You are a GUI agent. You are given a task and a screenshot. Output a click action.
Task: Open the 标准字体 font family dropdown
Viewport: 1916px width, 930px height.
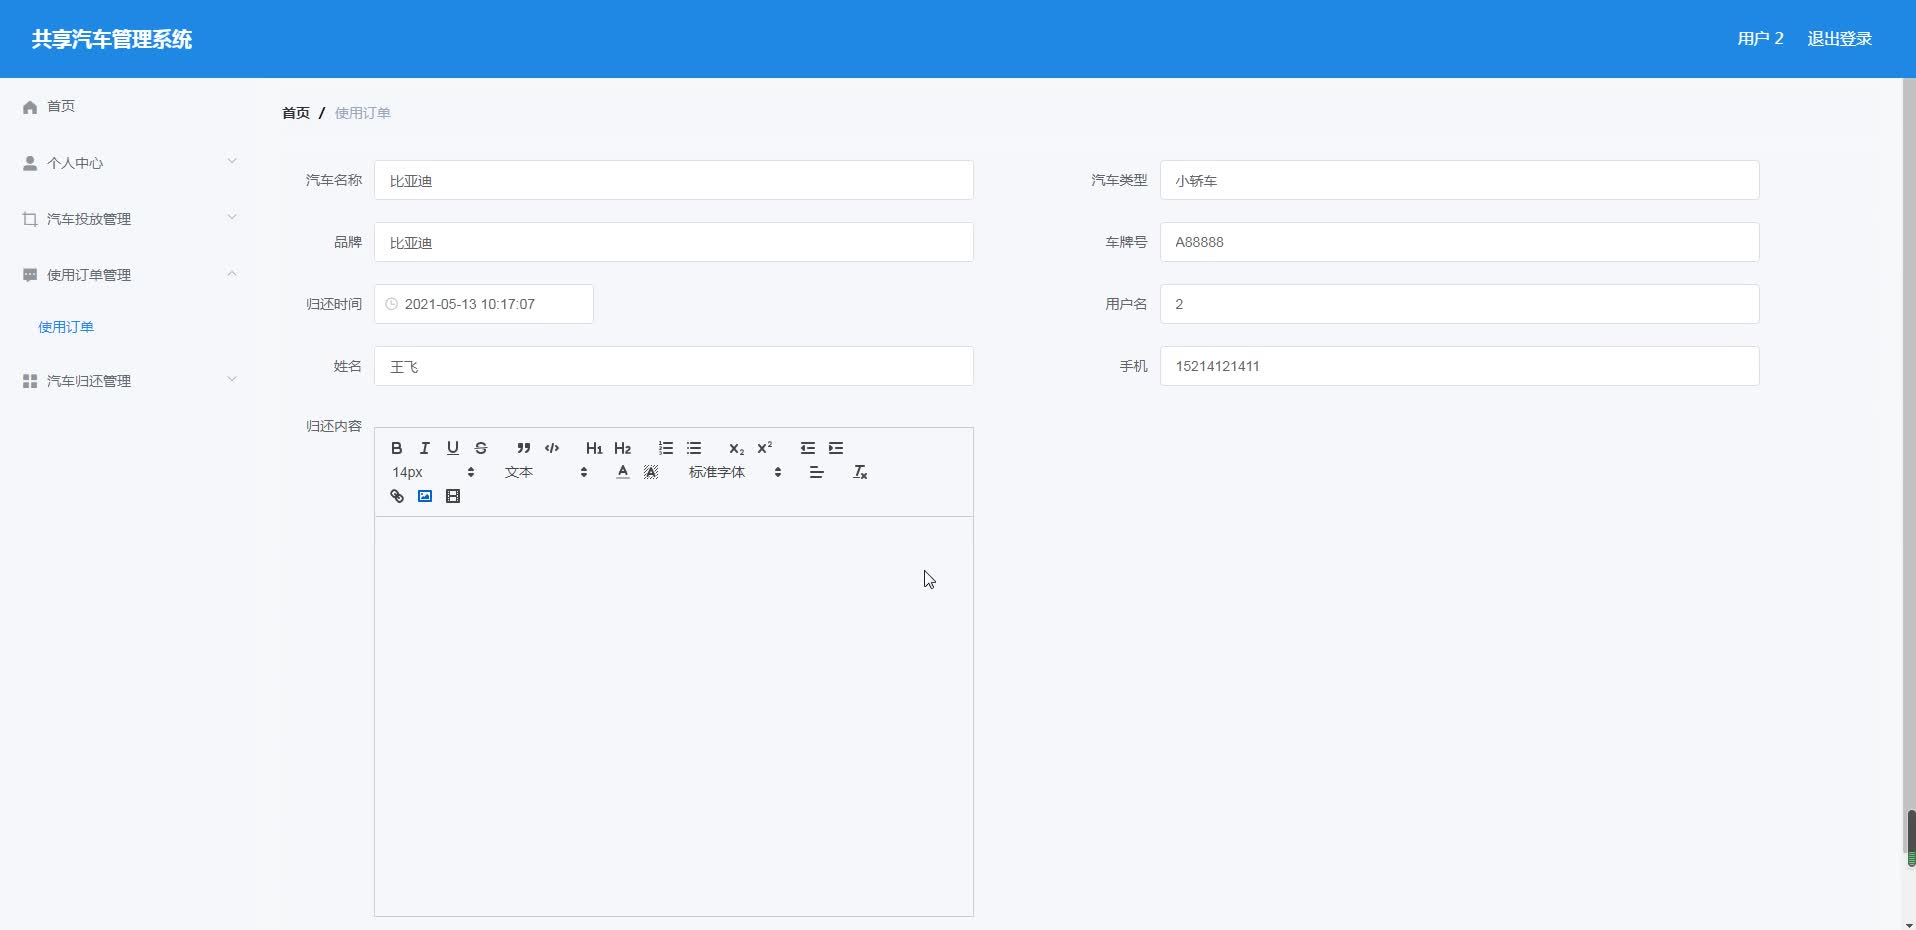coord(735,472)
